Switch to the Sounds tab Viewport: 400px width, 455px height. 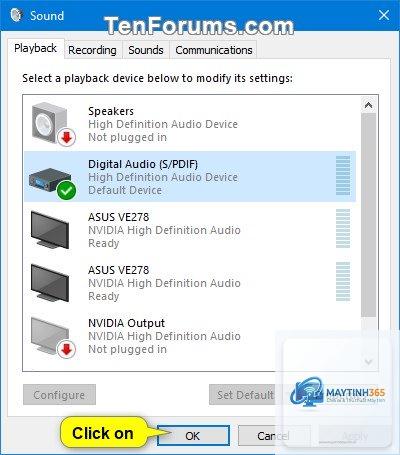point(146,50)
